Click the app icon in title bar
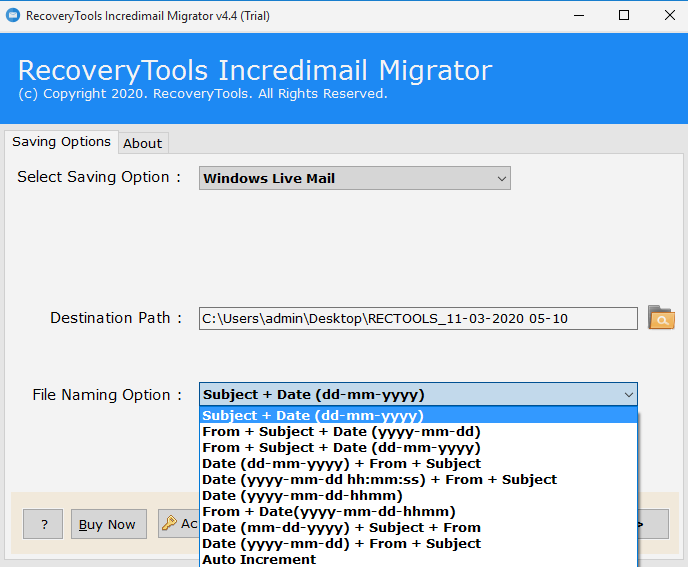Viewport: 688px width, 567px height. (12, 15)
